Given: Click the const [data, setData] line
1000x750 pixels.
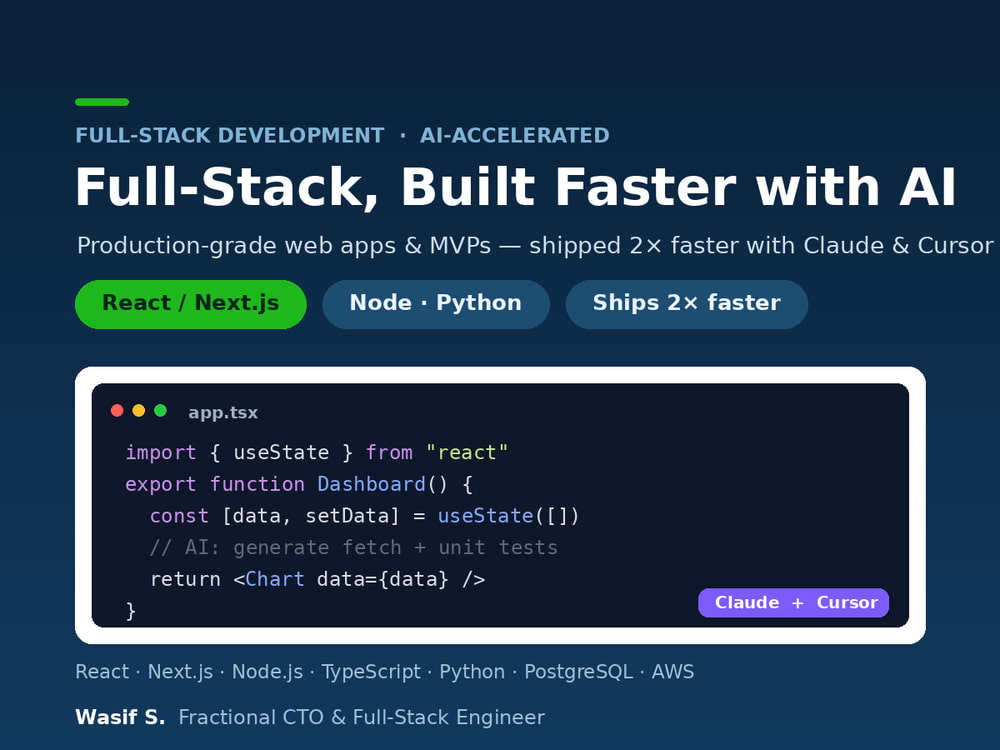Looking at the screenshot, I should (x=364, y=516).
